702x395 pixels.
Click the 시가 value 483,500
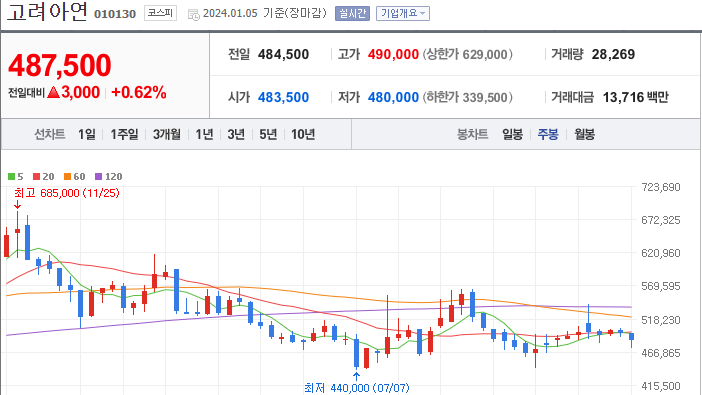click(x=283, y=97)
